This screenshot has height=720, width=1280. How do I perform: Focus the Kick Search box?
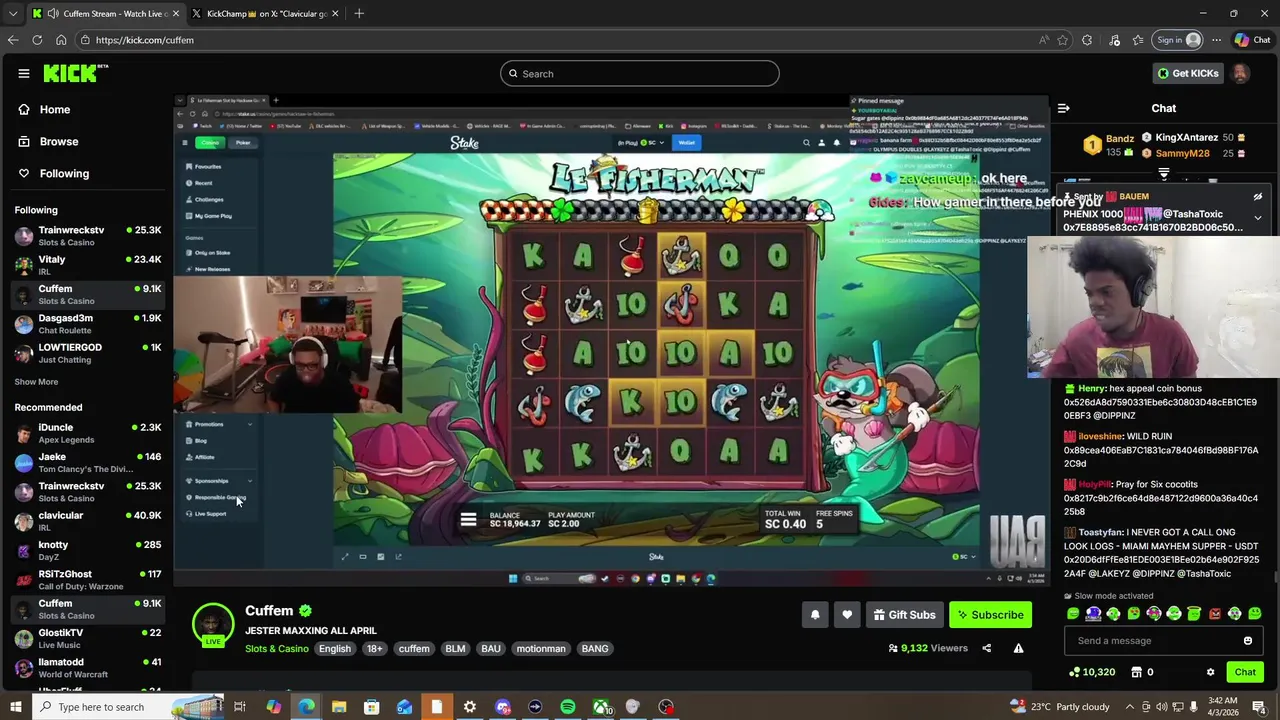pyautogui.click(x=640, y=73)
